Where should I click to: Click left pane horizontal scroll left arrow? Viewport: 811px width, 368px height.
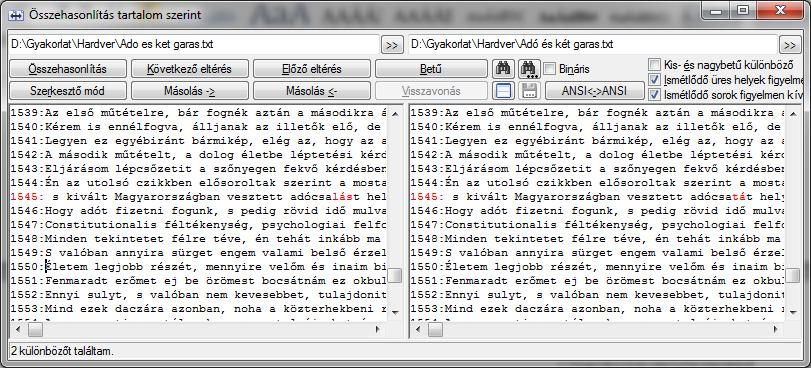pos(18,329)
